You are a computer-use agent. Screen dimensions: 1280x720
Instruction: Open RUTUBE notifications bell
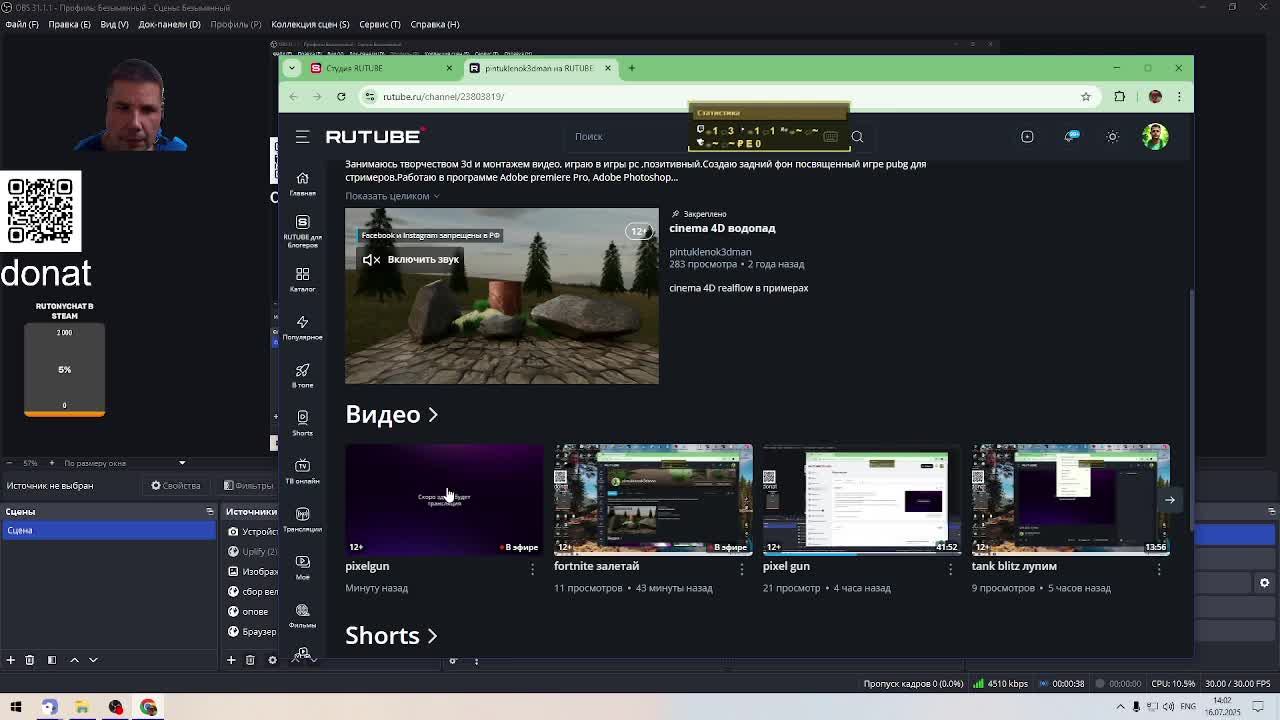pos(1070,137)
